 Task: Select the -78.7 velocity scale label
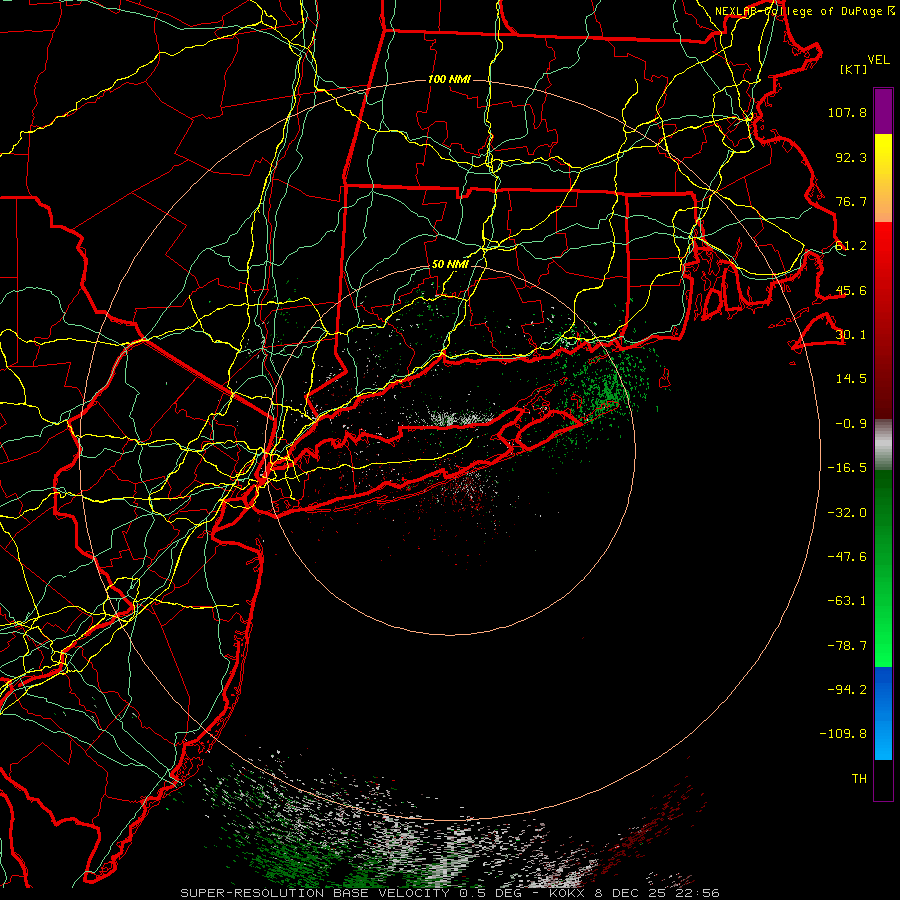coord(847,646)
